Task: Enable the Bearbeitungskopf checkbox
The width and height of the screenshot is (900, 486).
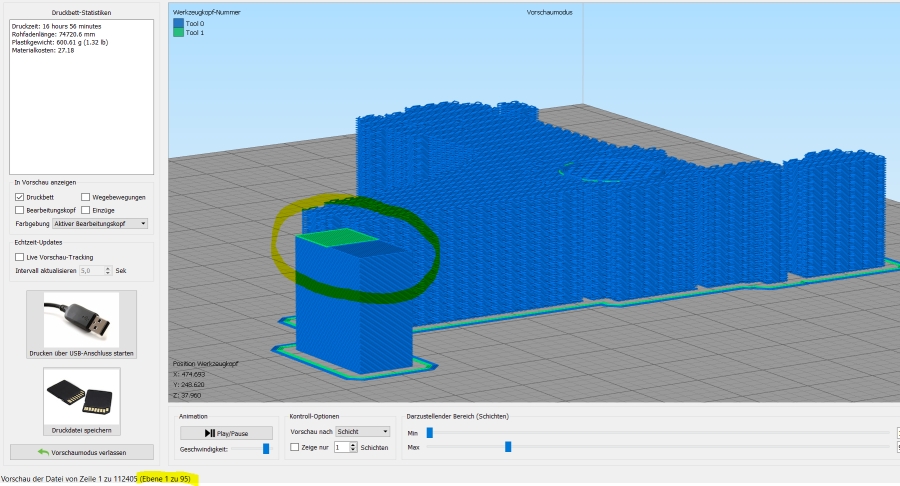Action: point(20,210)
